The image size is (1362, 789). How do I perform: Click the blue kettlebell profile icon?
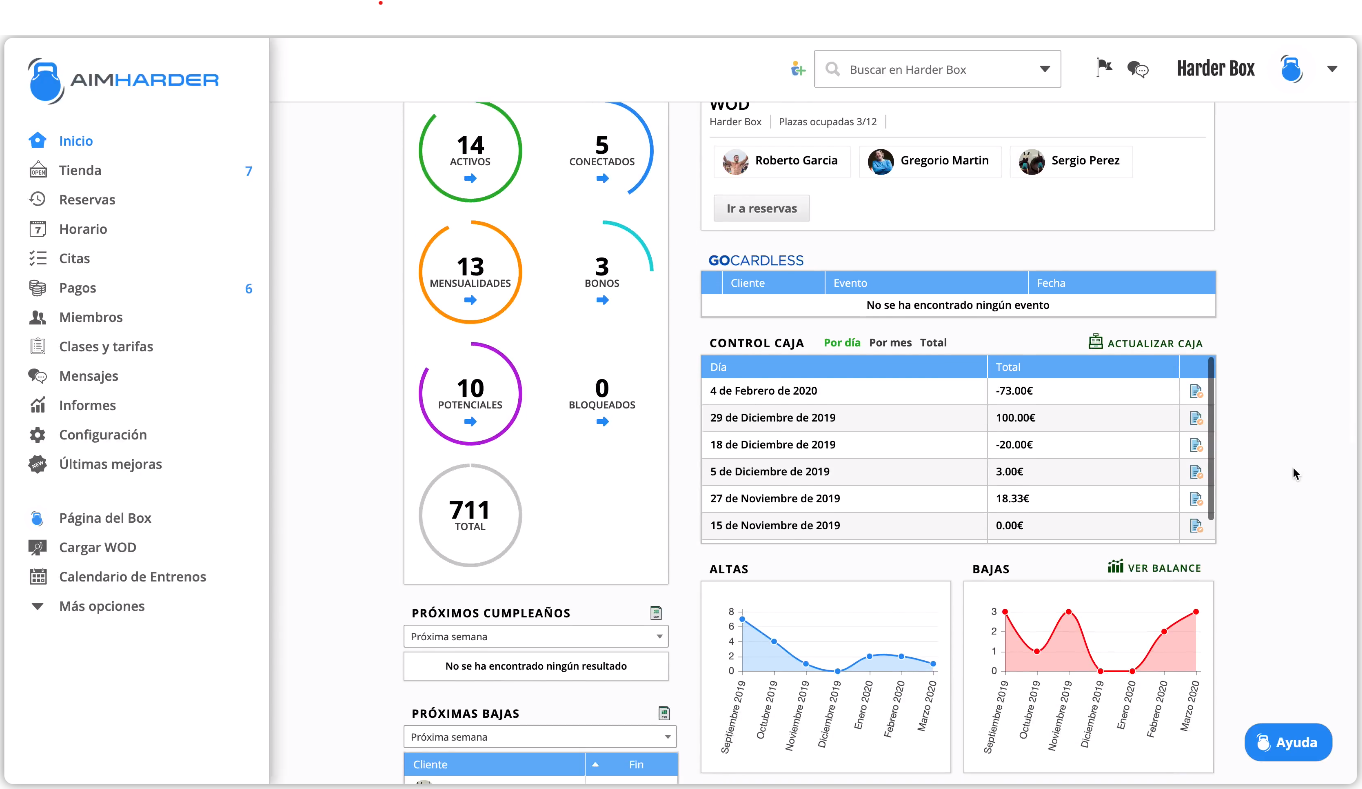pos(1290,68)
